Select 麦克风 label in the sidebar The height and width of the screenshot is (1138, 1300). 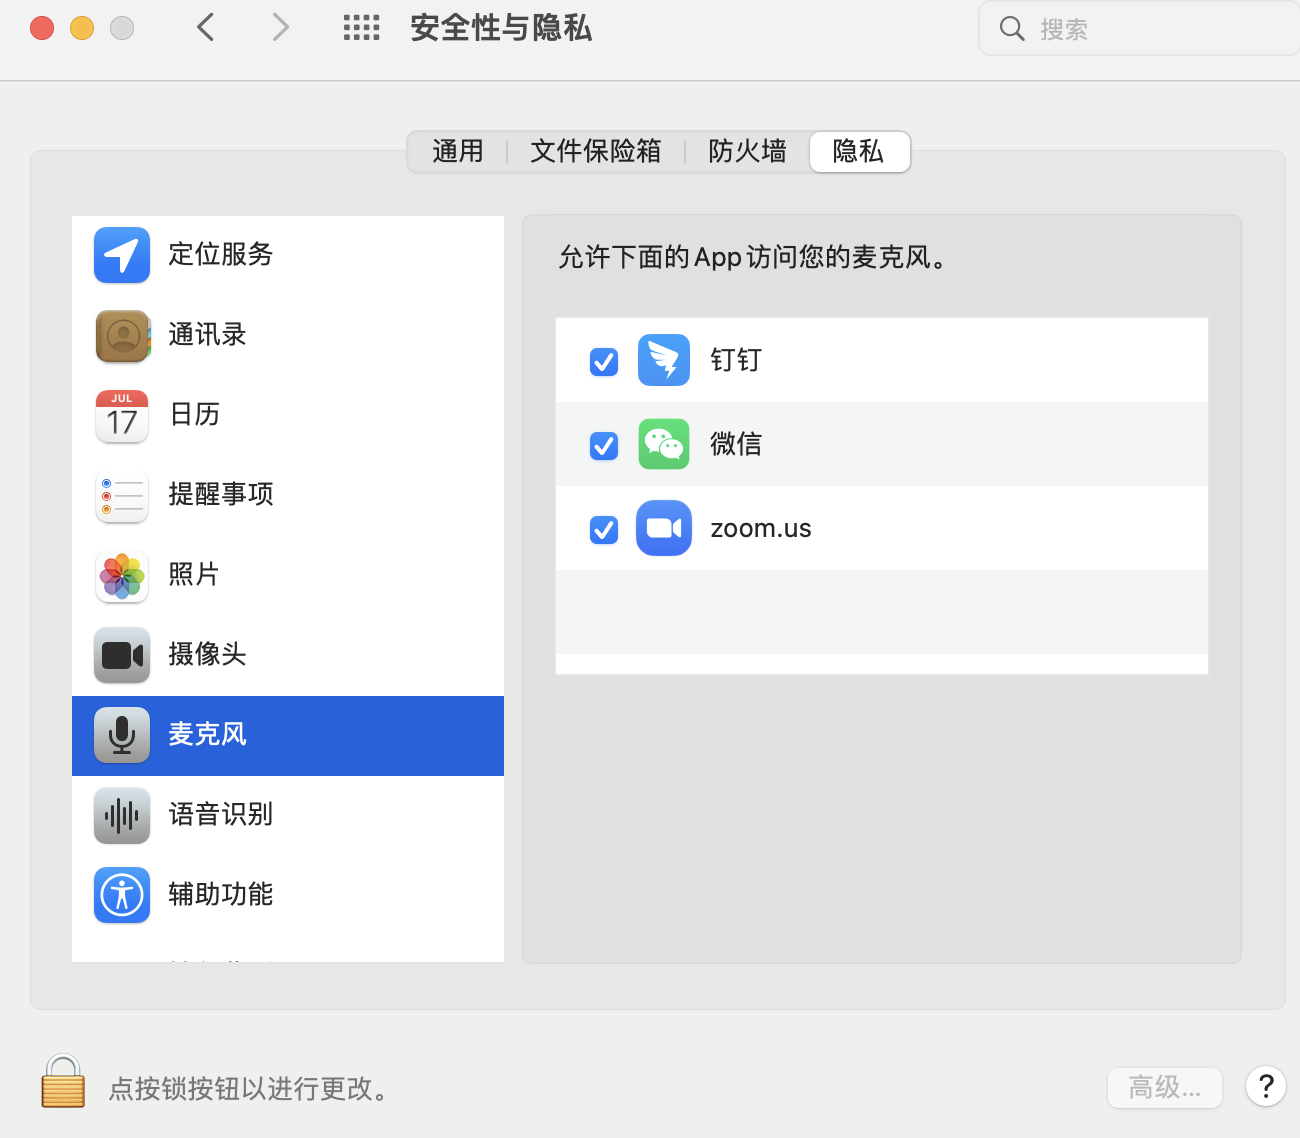207,734
